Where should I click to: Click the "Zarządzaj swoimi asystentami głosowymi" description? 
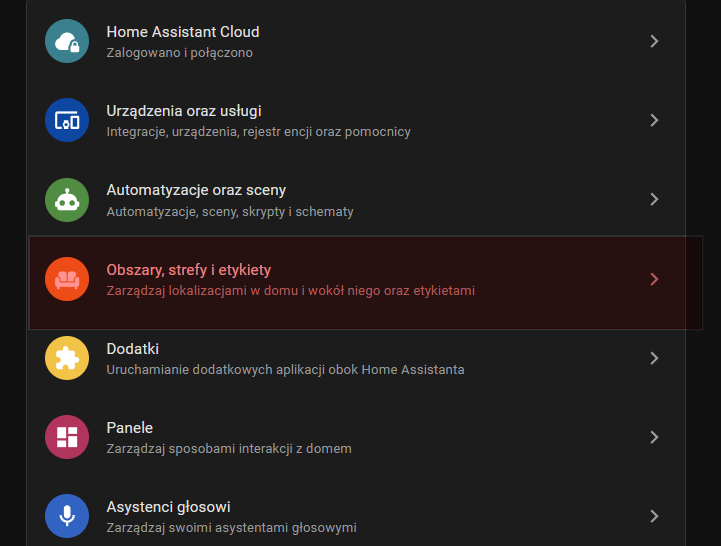(x=231, y=527)
